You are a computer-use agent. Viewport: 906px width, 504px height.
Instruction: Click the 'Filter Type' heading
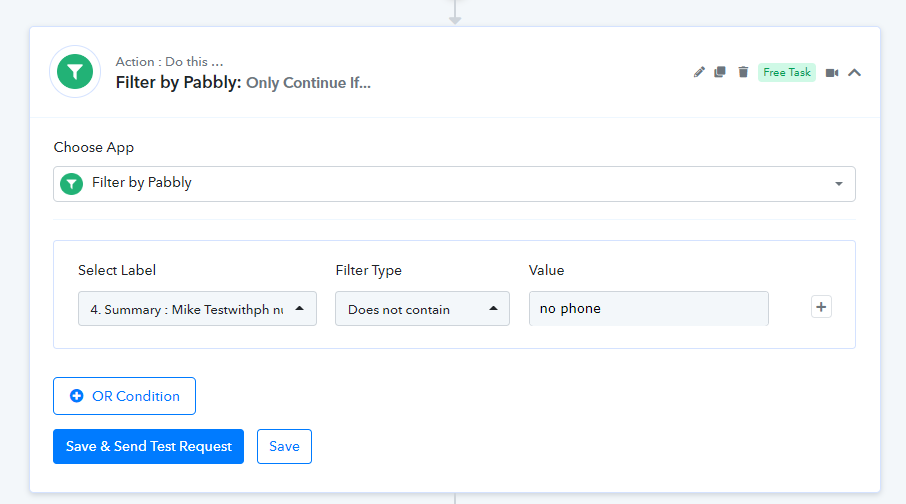(x=369, y=270)
